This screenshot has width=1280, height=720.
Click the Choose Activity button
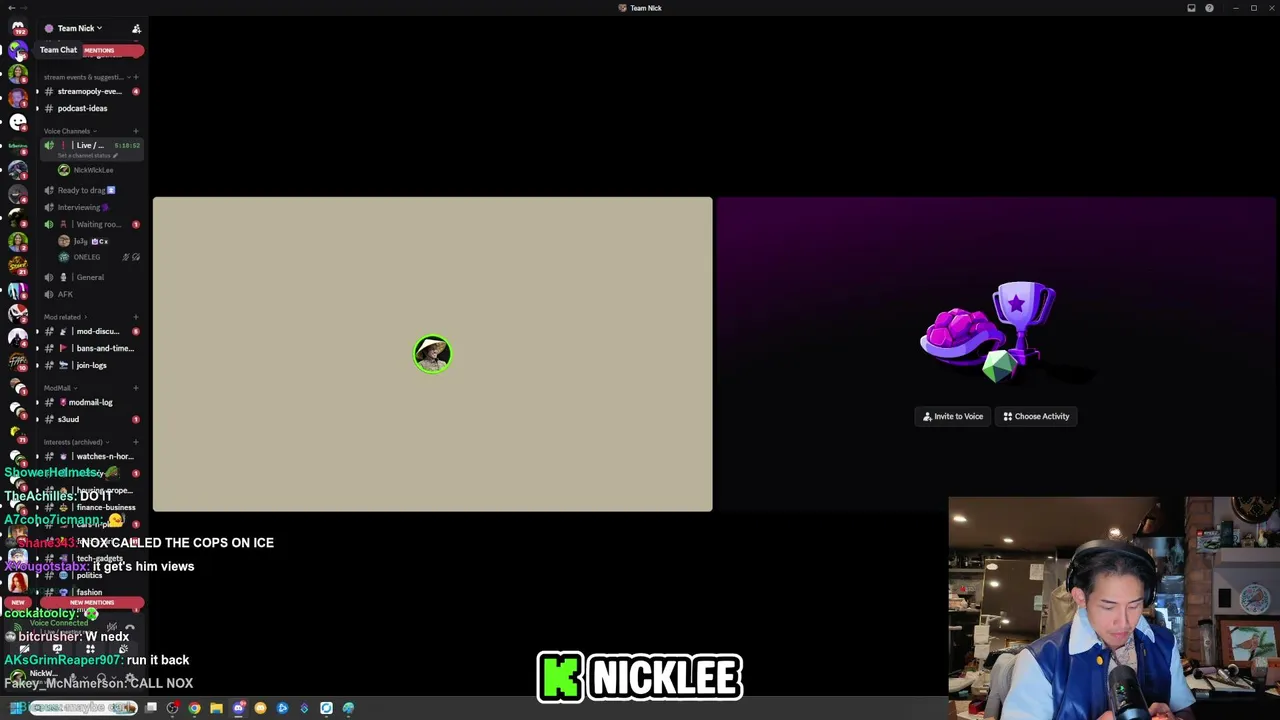tap(1036, 417)
